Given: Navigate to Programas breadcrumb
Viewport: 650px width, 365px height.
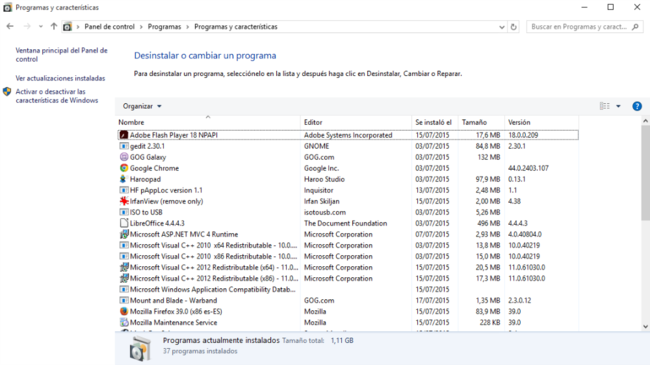Looking at the screenshot, I should pos(164,27).
